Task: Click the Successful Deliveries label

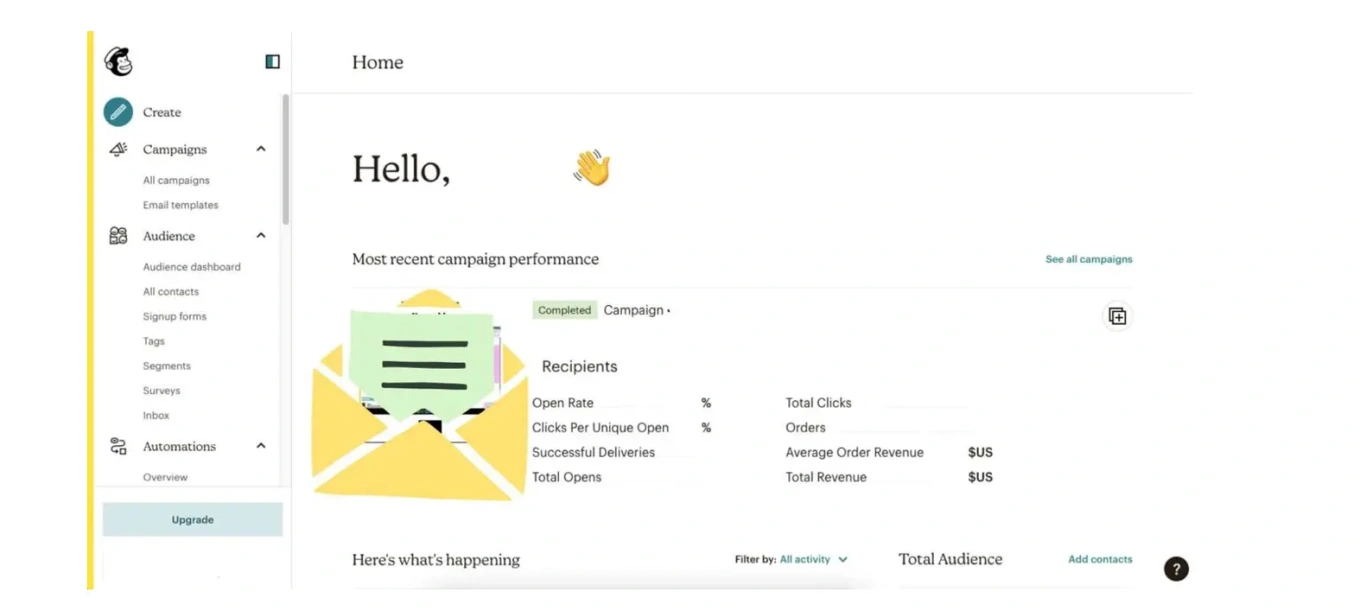Action: (593, 452)
